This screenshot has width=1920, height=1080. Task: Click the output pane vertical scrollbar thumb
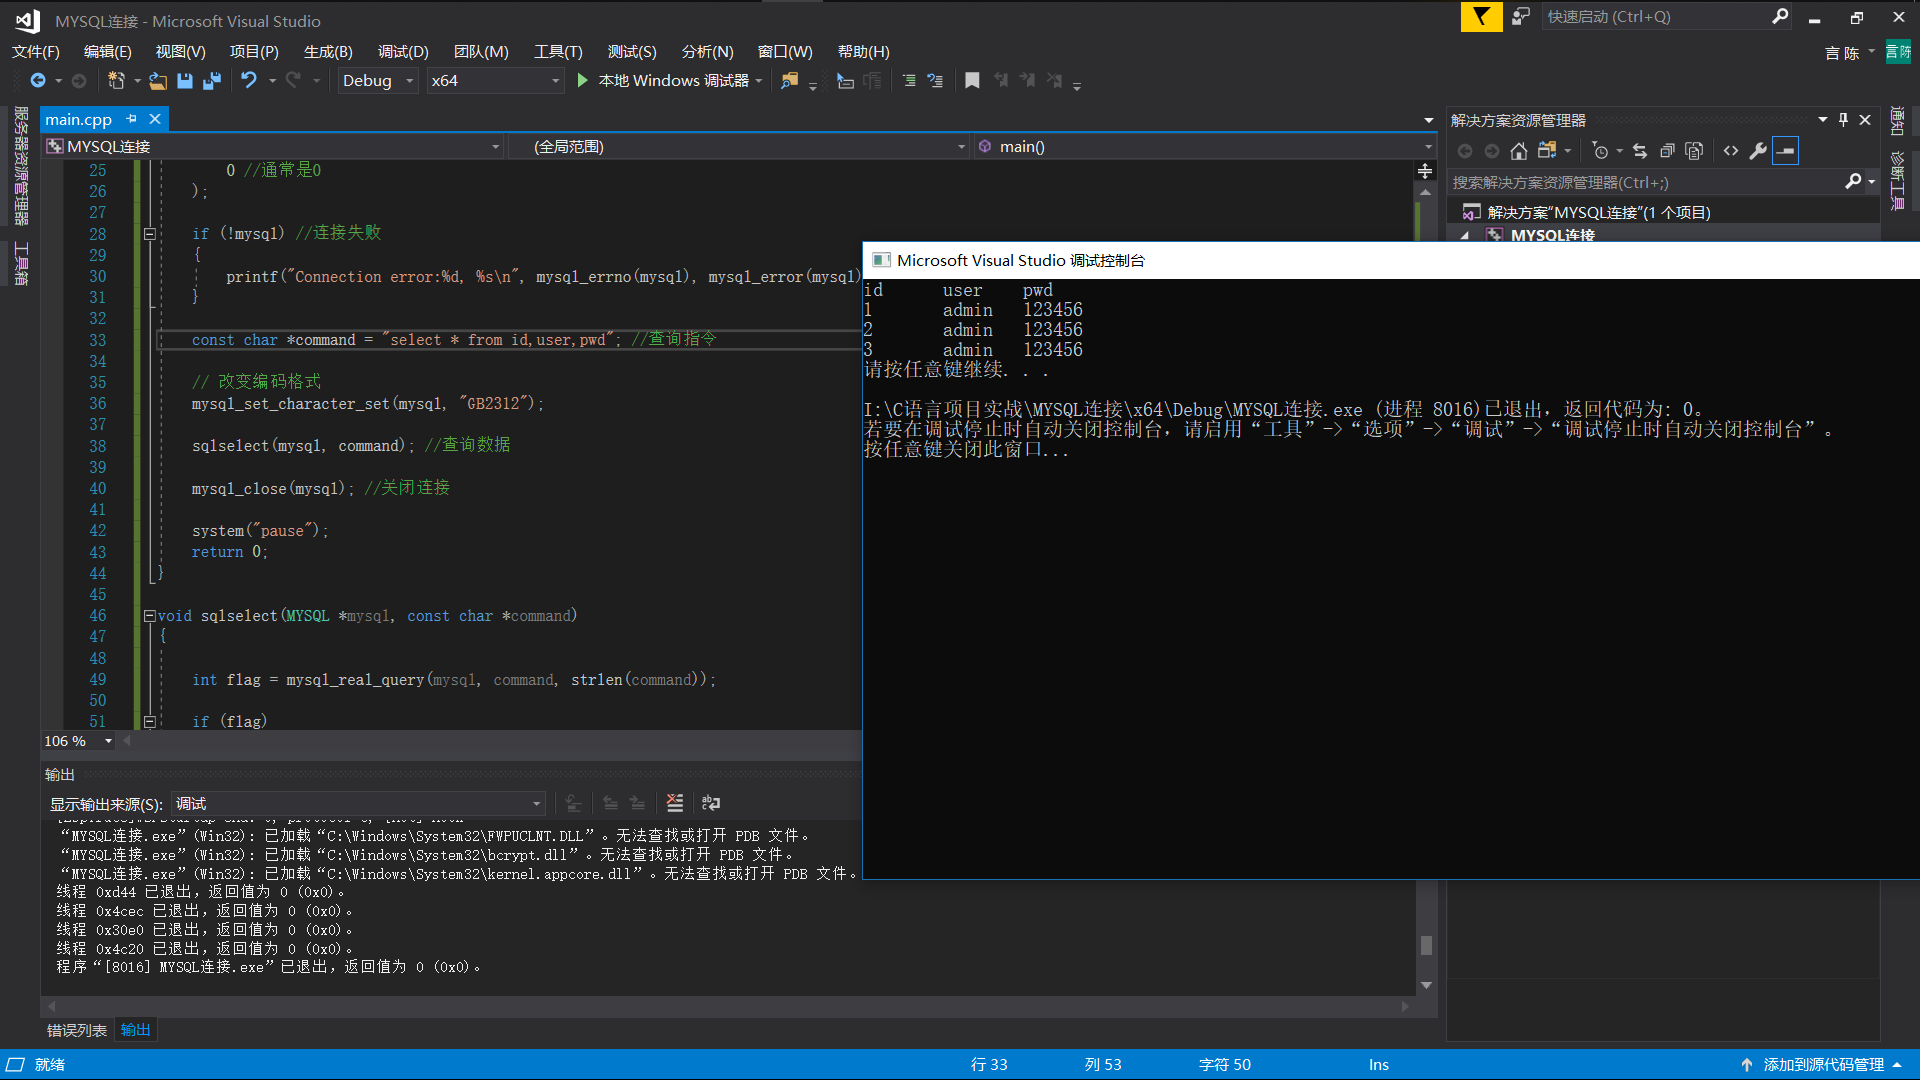pos(1426,945)
